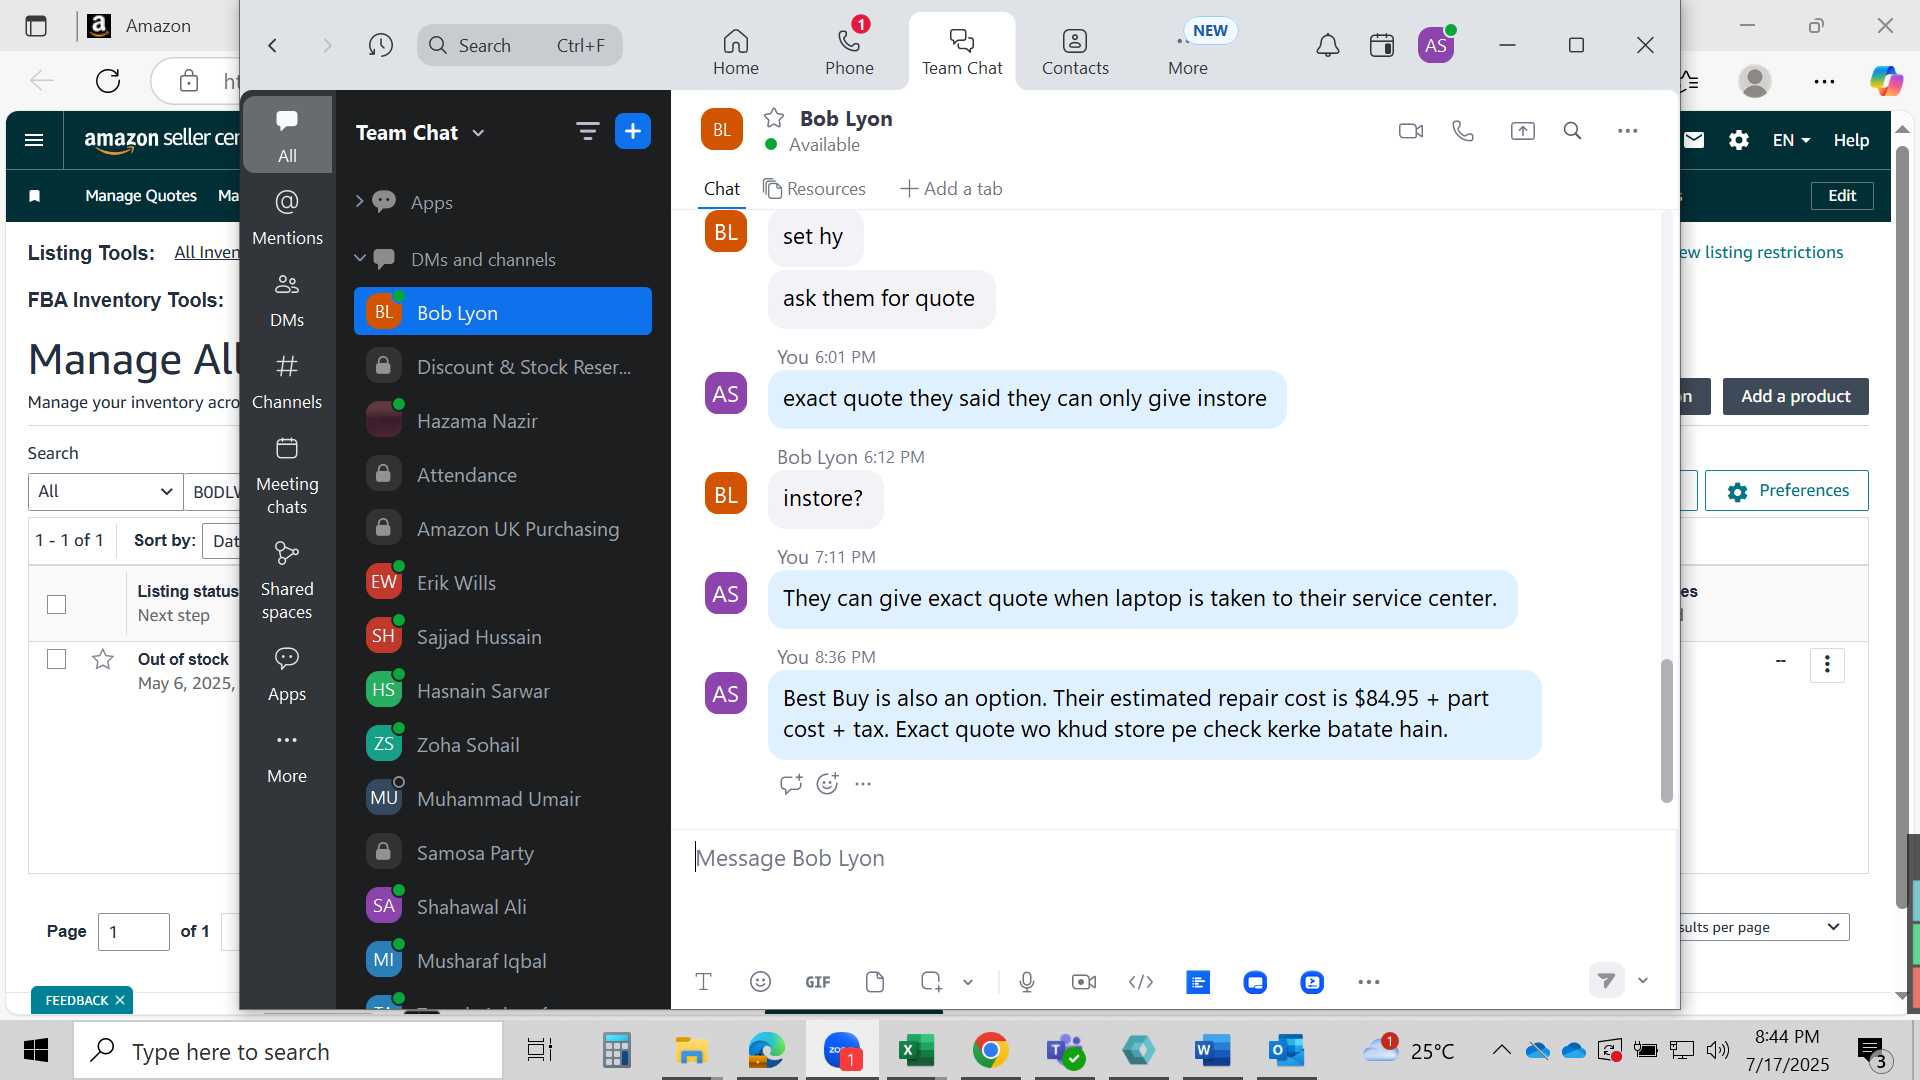Close the FEEDBACK tab in Amazon

119,1000
